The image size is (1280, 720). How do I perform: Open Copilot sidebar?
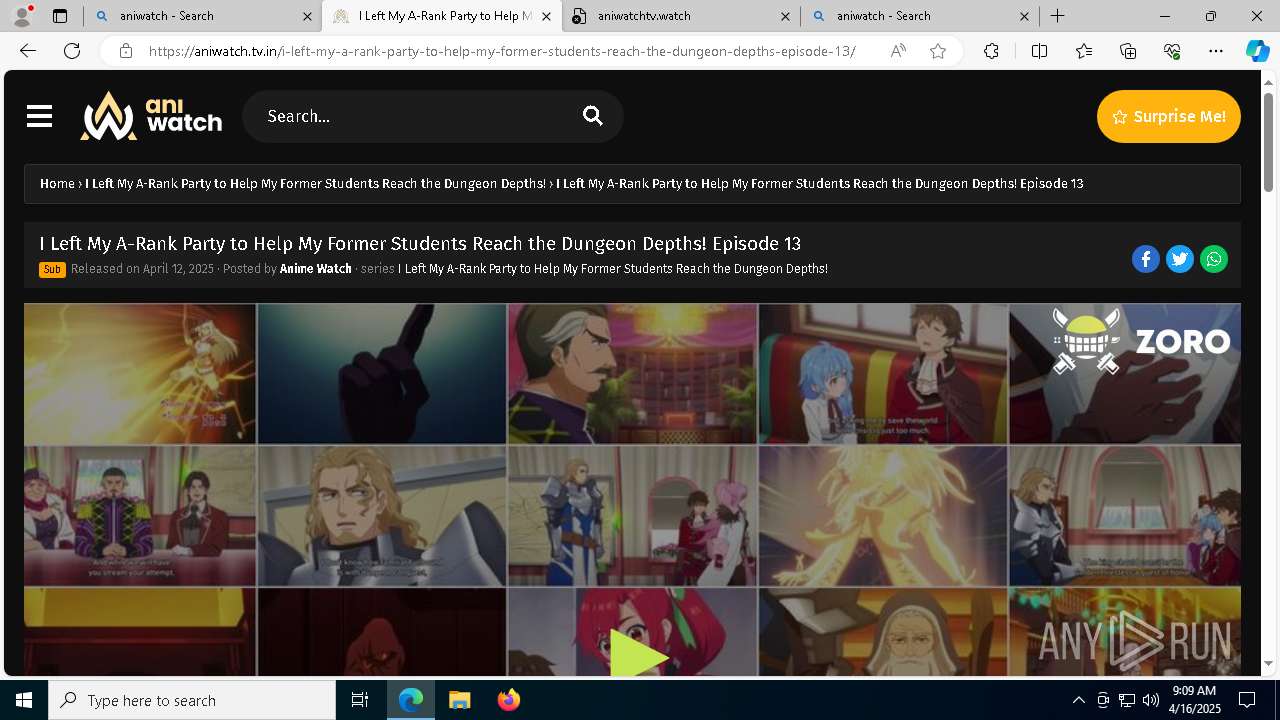(x=1257, y=51)
